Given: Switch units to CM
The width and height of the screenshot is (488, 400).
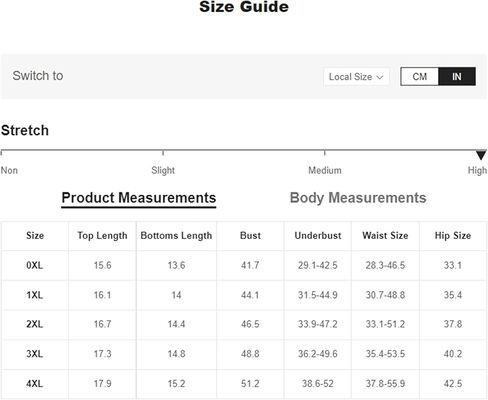Looking at the screenshot, I should [x=419, y=77].
